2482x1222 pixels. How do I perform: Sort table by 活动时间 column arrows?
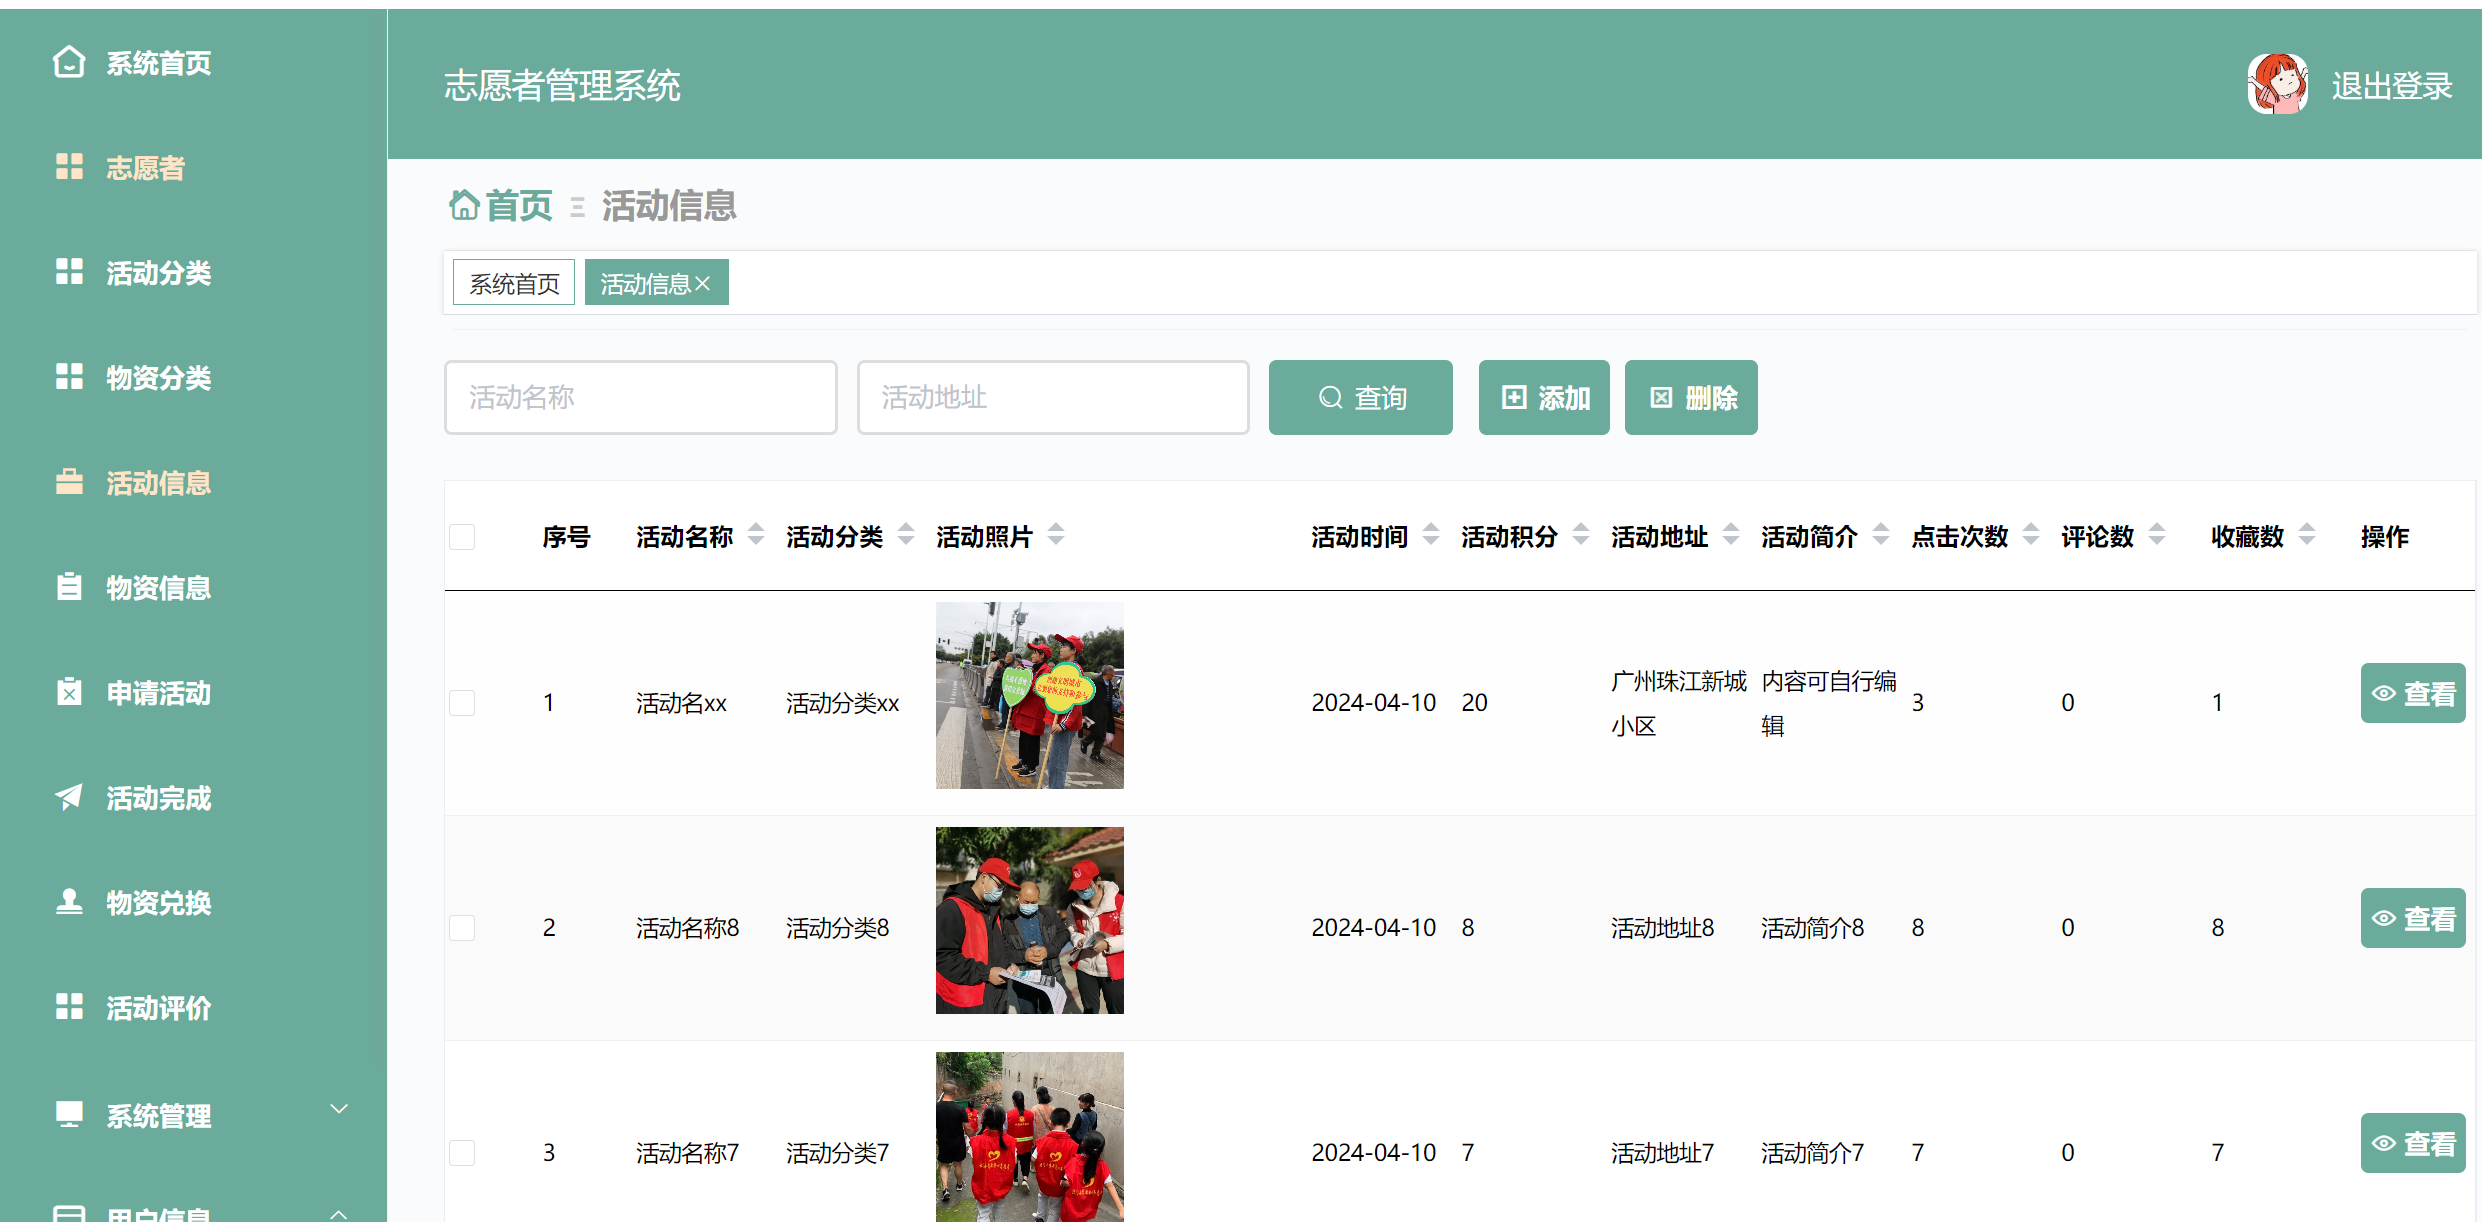pos(1431,535)
